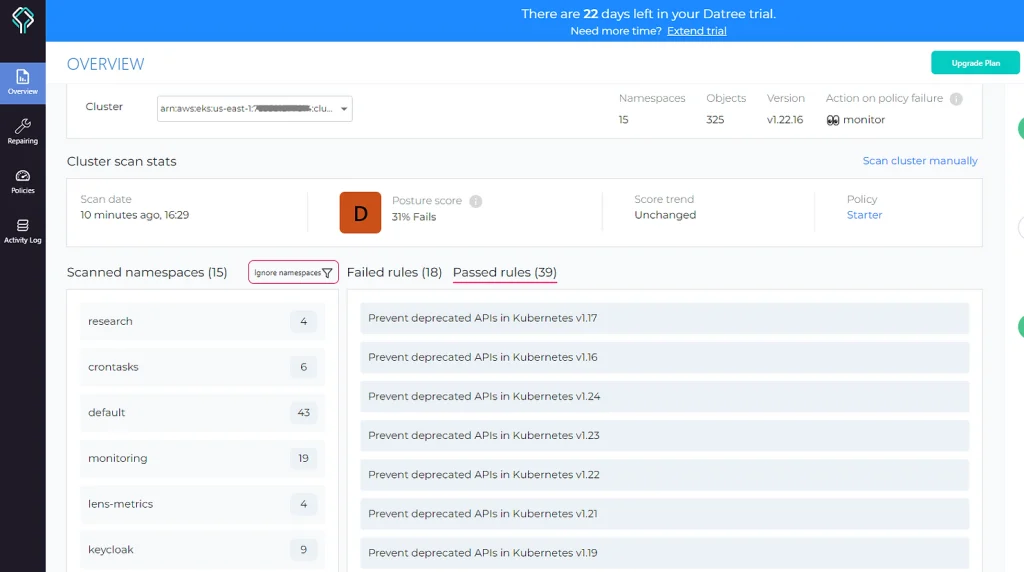Screen dimensions: 1024x572
Task: Expand rule Prevent deprecated APIs in Kubernetes v1.23
Action: pos(664,436)
